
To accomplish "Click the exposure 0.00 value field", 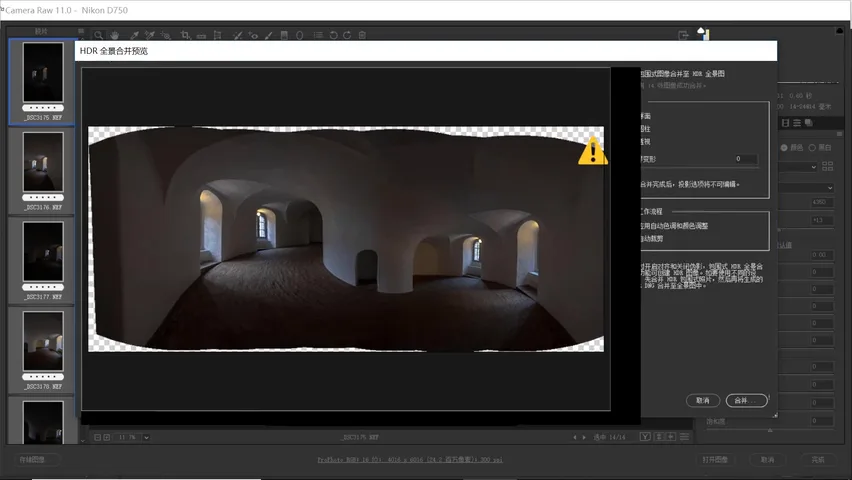I will pyautogui.click(x=822, y=255).
